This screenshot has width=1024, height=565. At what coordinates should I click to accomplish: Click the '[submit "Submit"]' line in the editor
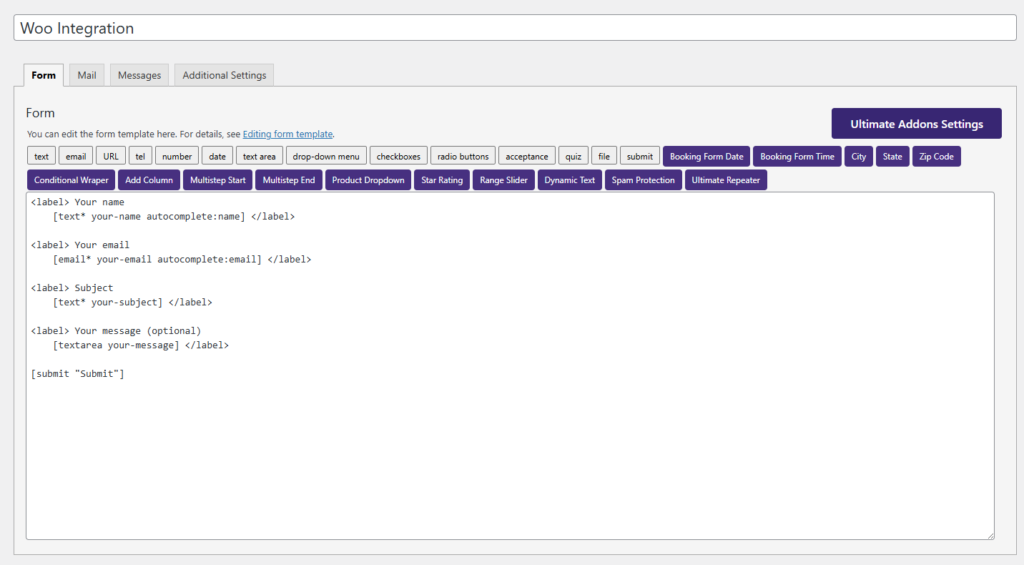tap(77, 374)
